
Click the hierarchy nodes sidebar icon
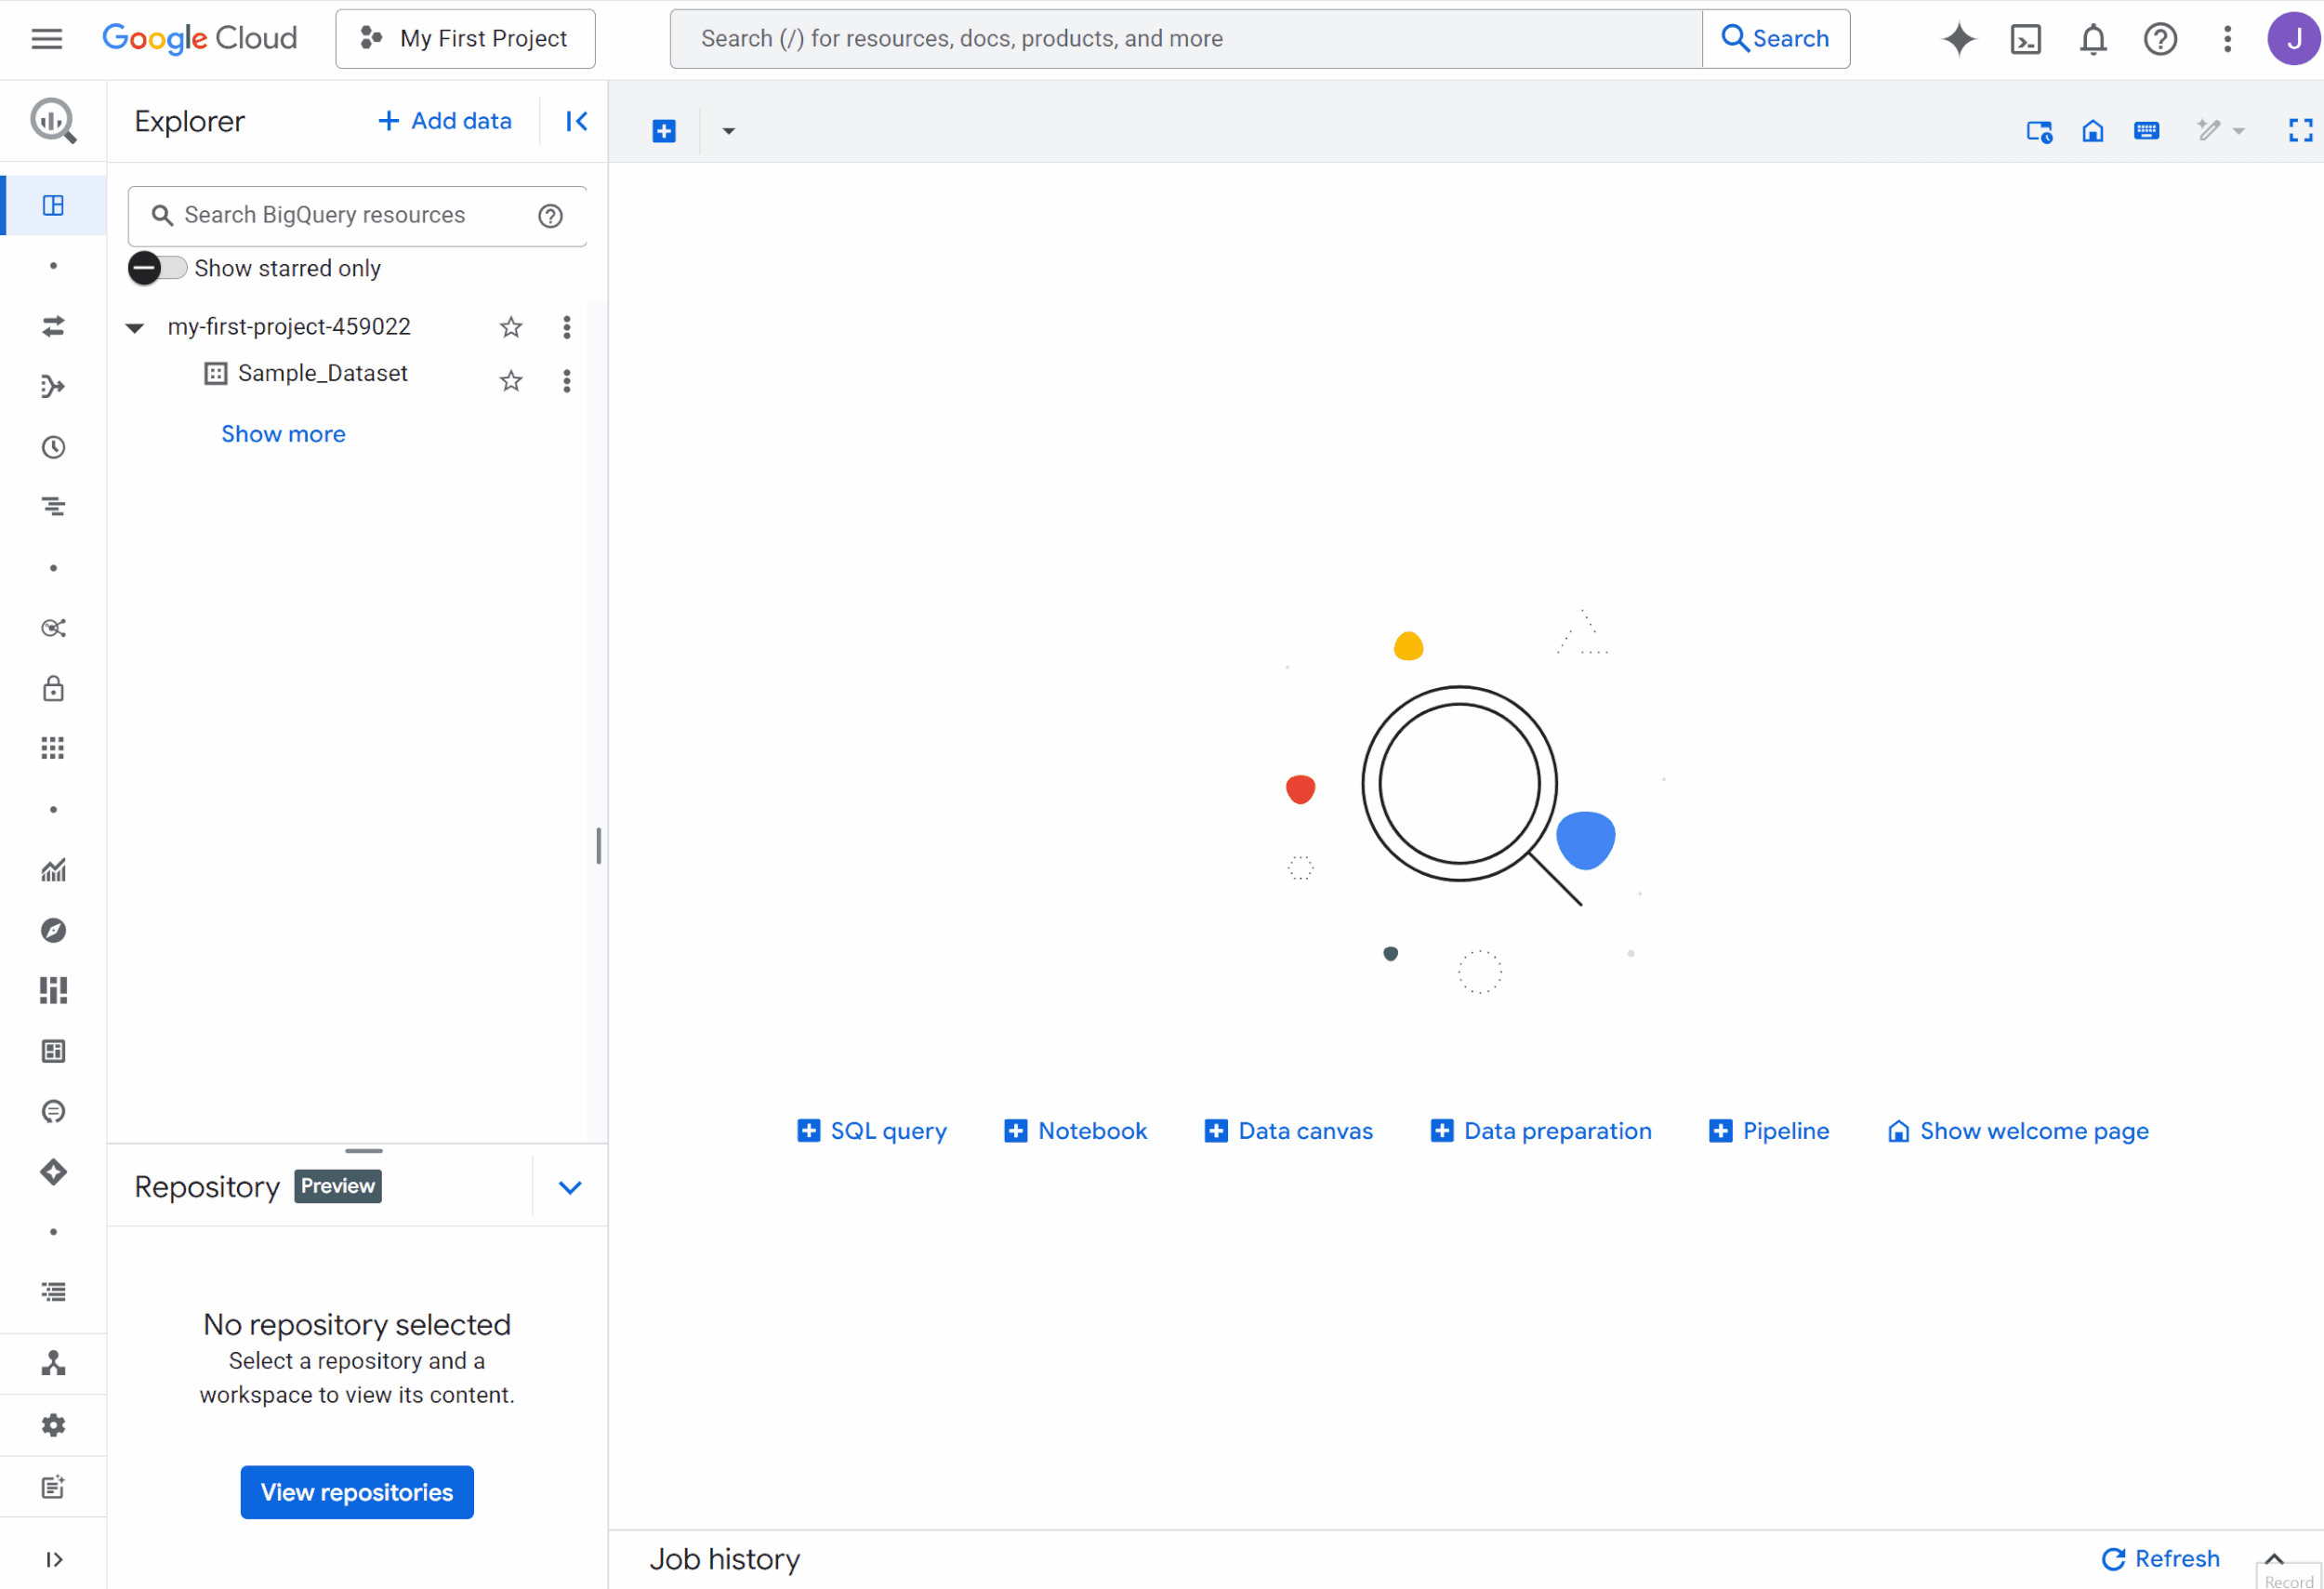coord(53,1363)
